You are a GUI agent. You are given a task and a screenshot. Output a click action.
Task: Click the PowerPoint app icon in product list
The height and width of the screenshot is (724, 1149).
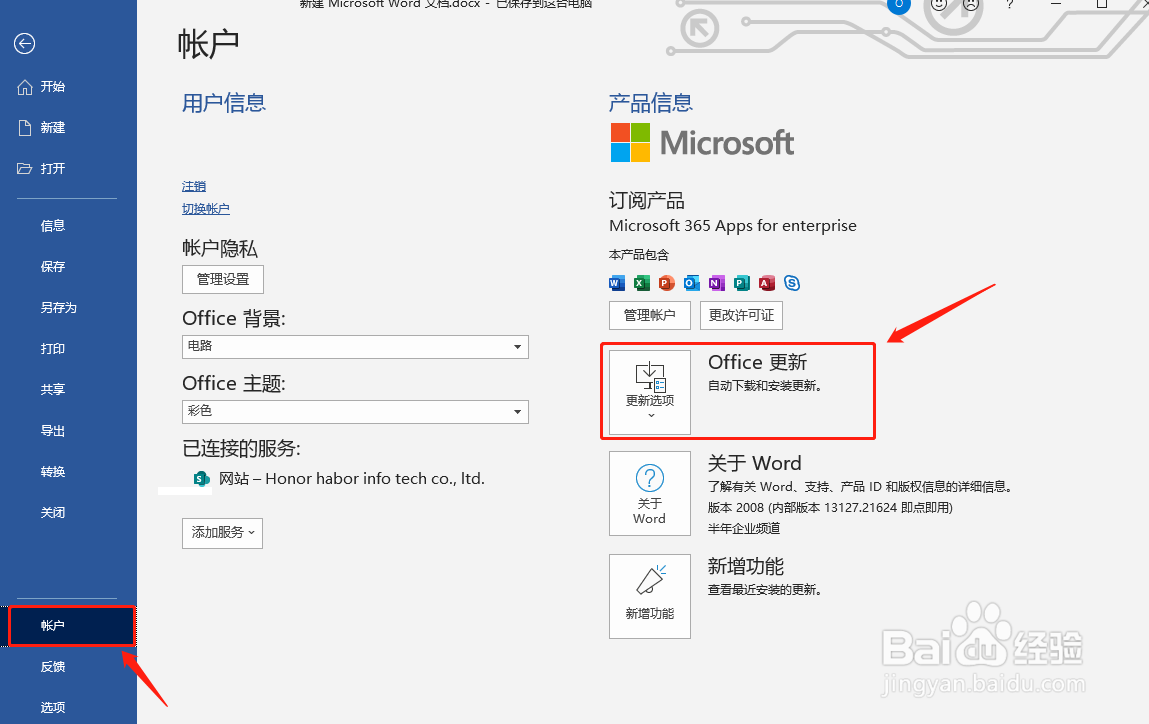[x=667, y=283]
